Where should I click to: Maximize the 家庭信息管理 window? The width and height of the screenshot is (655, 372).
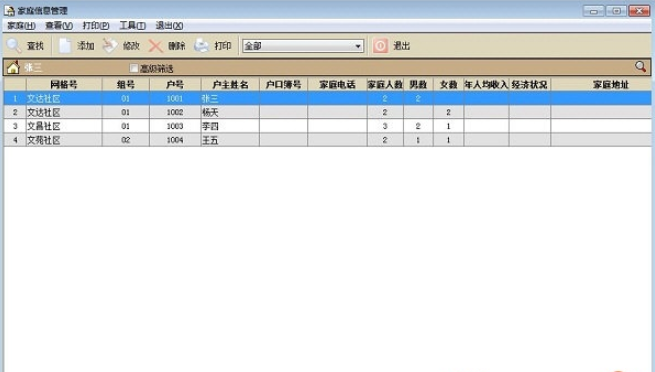pyautogui.click(x=616, y=11)
